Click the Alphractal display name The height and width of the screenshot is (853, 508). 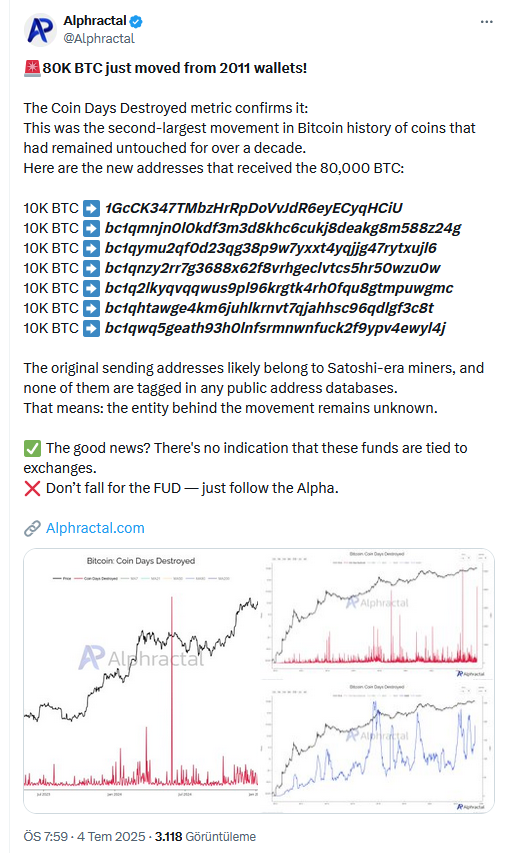95,21
